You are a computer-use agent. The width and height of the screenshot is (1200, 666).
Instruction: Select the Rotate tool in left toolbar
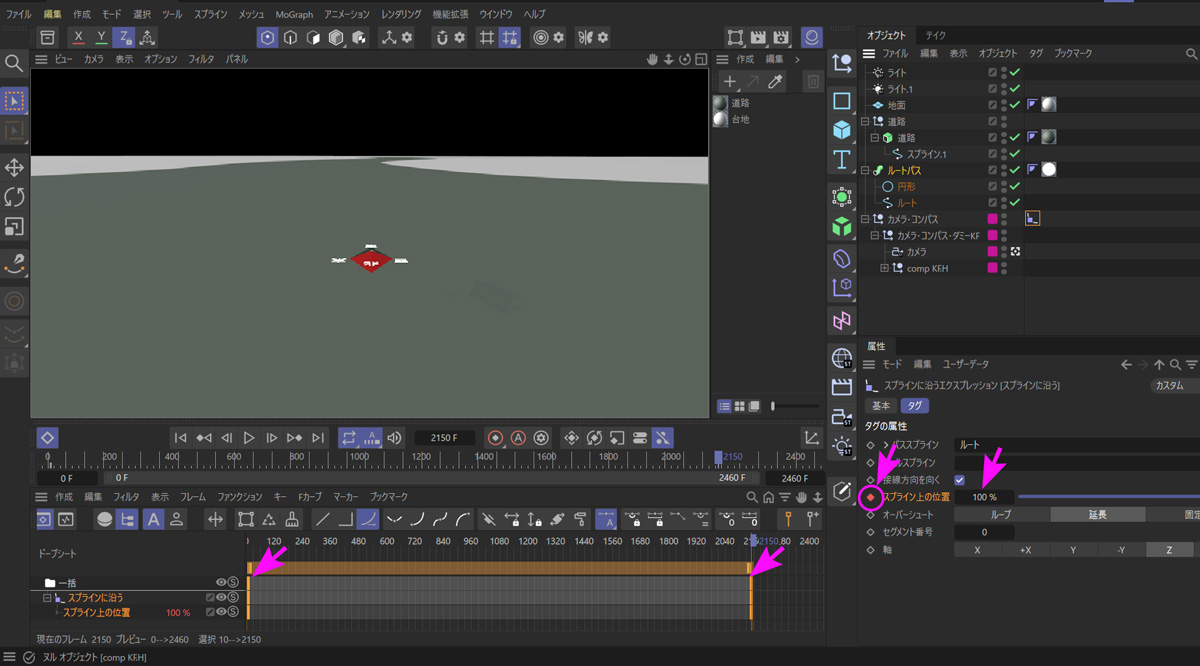14,197
